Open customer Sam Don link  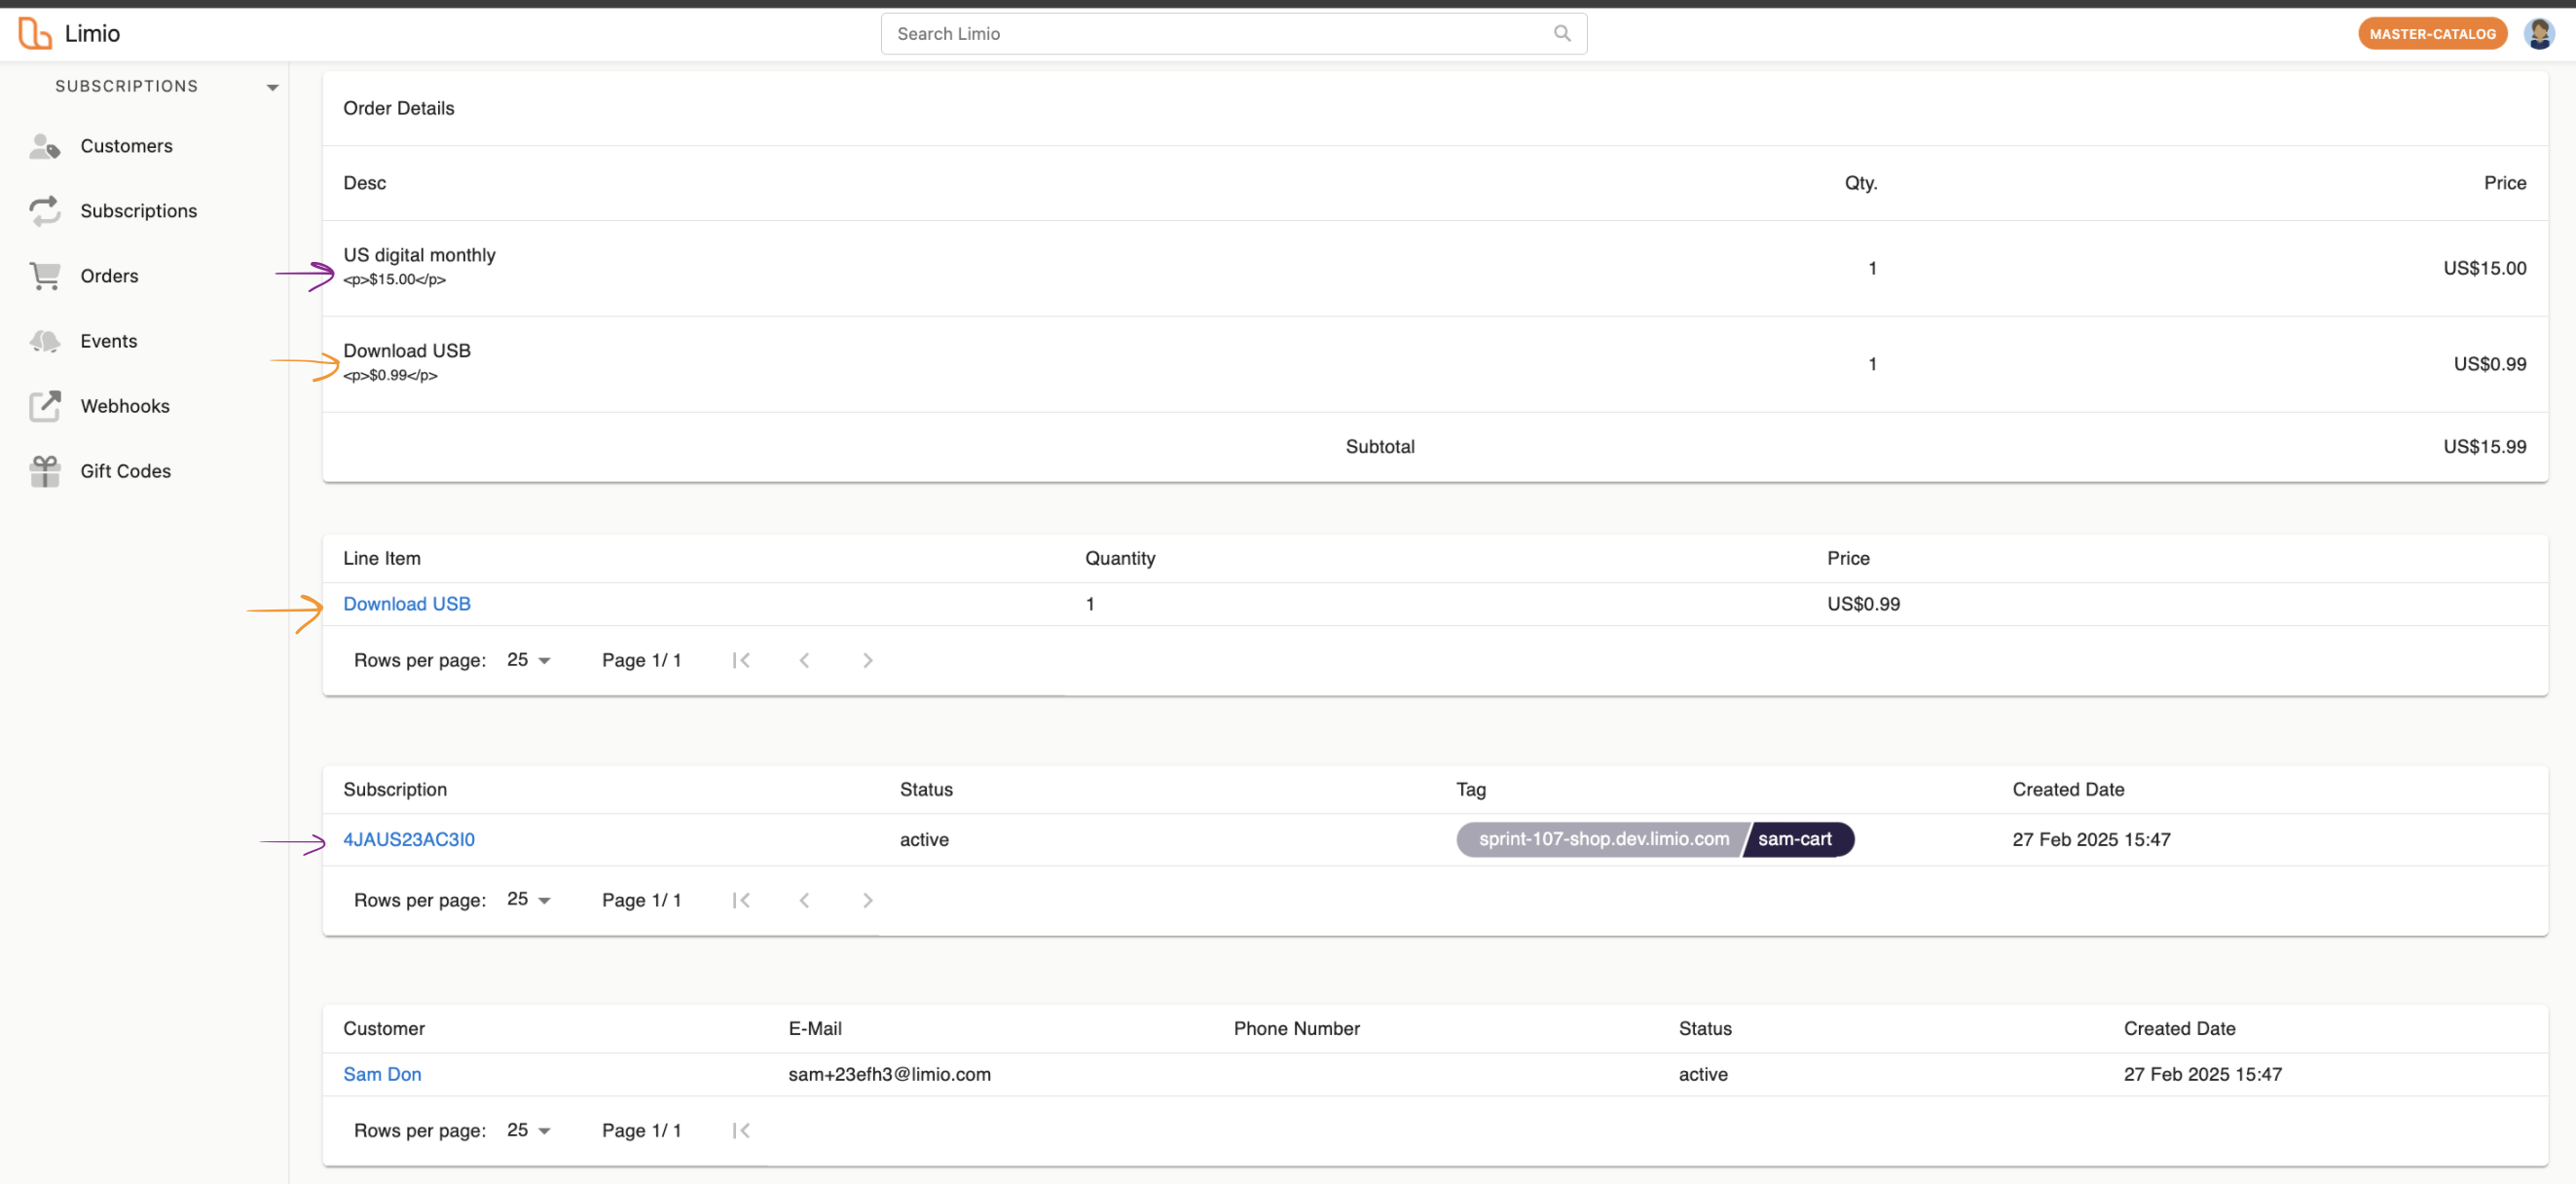pos(382,1074)
